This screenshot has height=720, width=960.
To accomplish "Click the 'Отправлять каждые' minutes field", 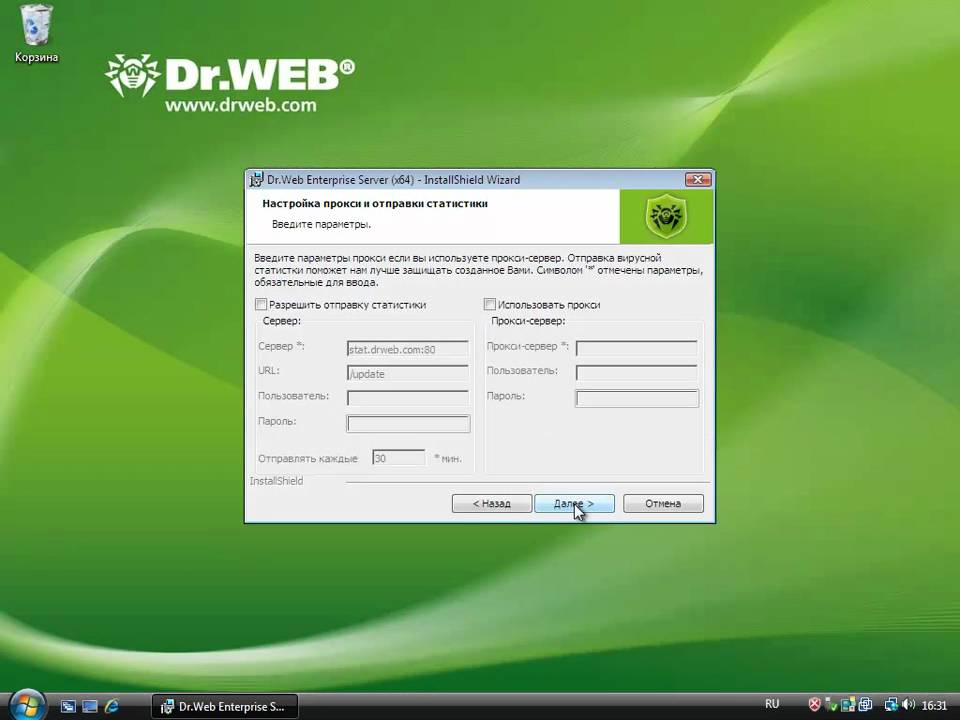I will [398, 458].
